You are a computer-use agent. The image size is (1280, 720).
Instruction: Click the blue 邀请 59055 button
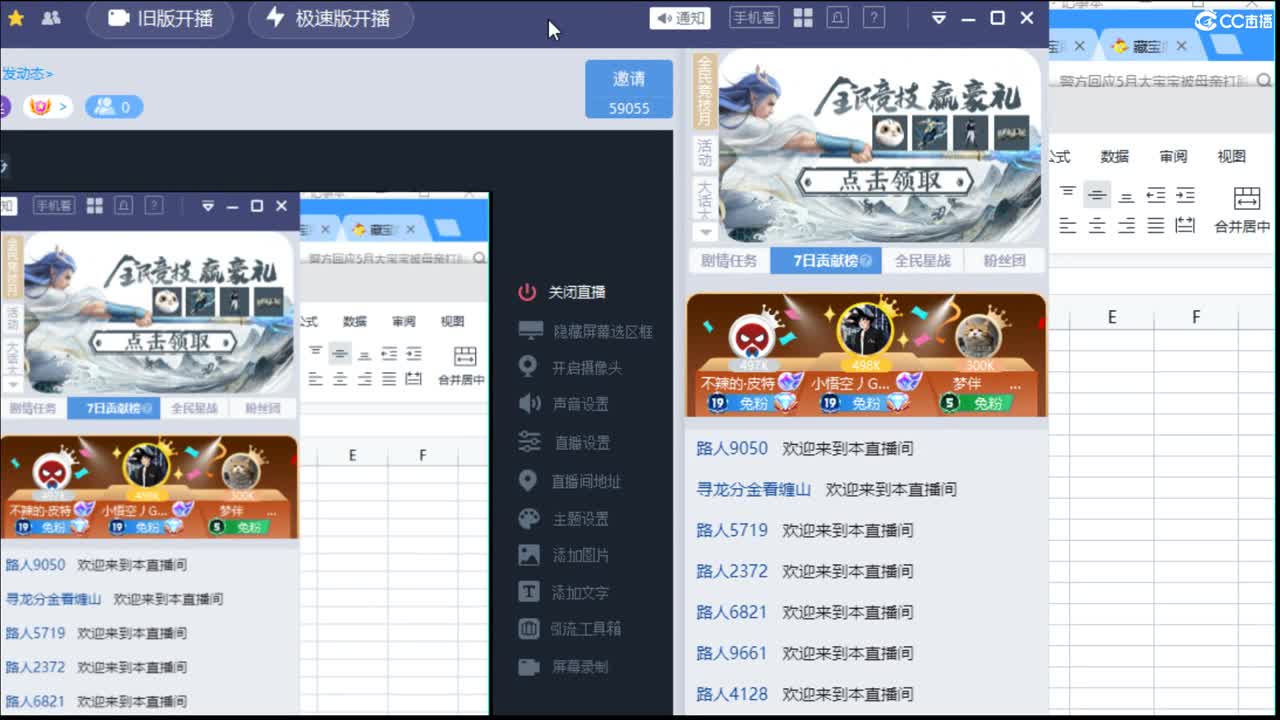pyautogui.click(x=629, y=89)
